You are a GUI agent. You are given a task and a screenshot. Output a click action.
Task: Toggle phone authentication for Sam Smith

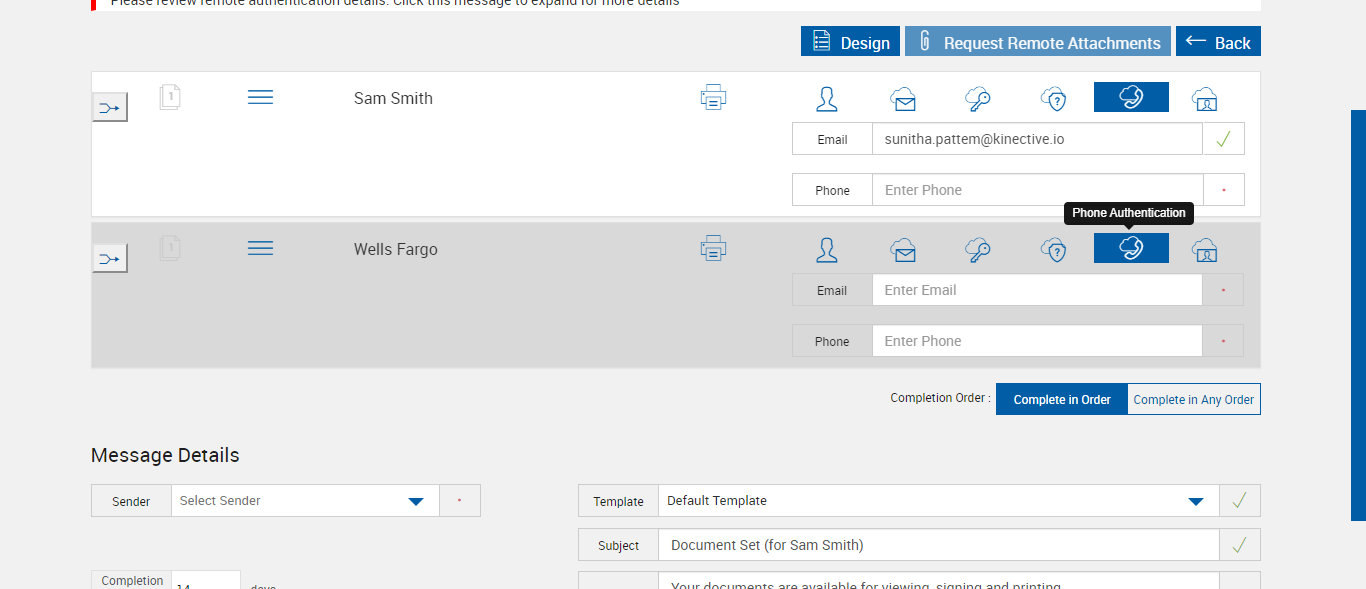coord(1131,97)
